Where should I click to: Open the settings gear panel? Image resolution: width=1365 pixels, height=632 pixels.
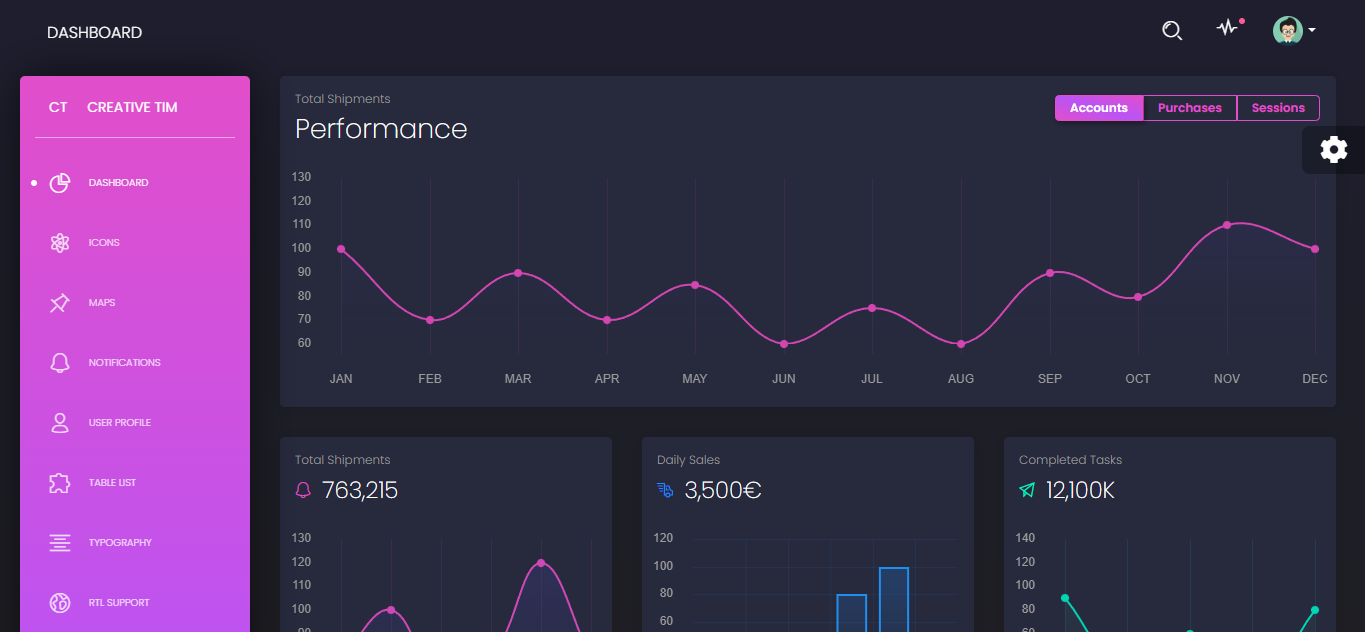point(1334,149)
